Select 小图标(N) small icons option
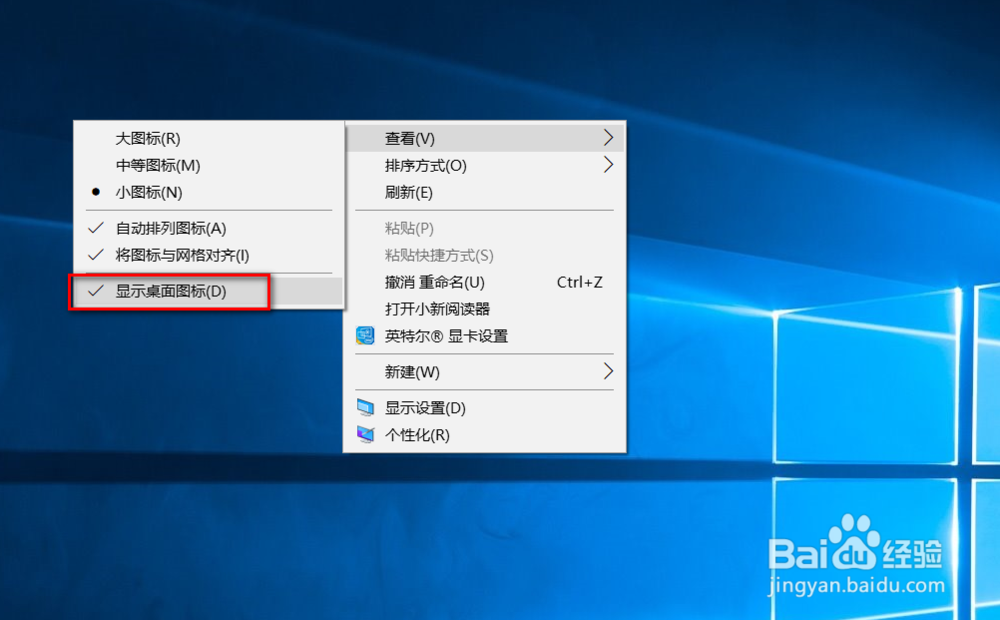The width and height of the screenshot is (1000, 620). [x=209, y=192]
